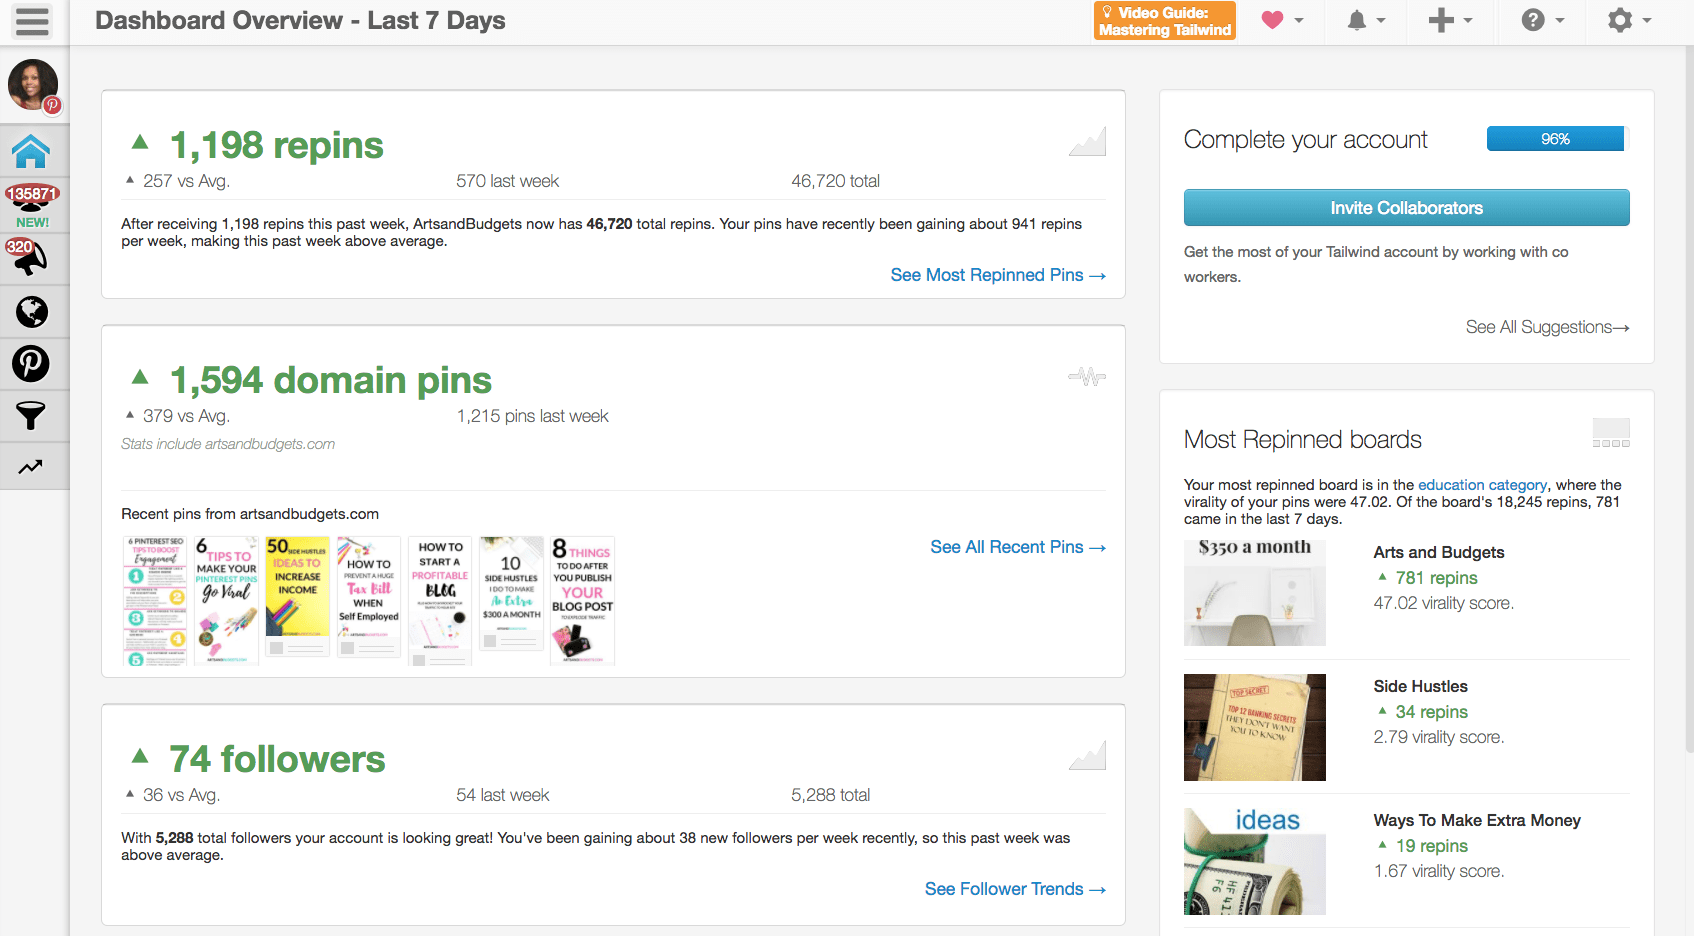
Task: Select the funnel filter icon in the sidebar
Action: point(33,415)
